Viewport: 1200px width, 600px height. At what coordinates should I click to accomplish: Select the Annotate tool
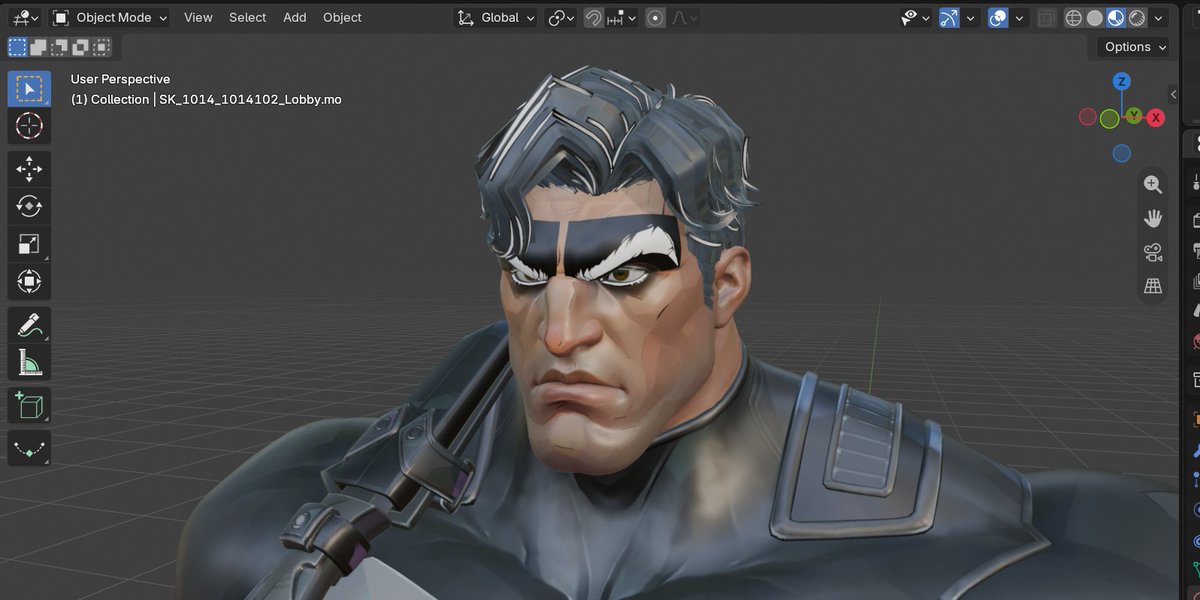29,325
